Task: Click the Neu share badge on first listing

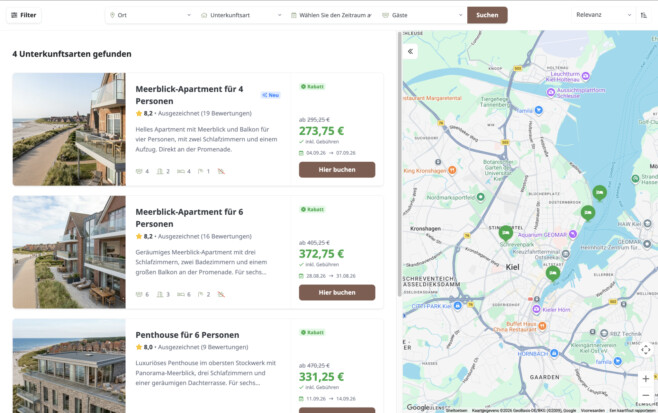Action: [x=271, y=95]
